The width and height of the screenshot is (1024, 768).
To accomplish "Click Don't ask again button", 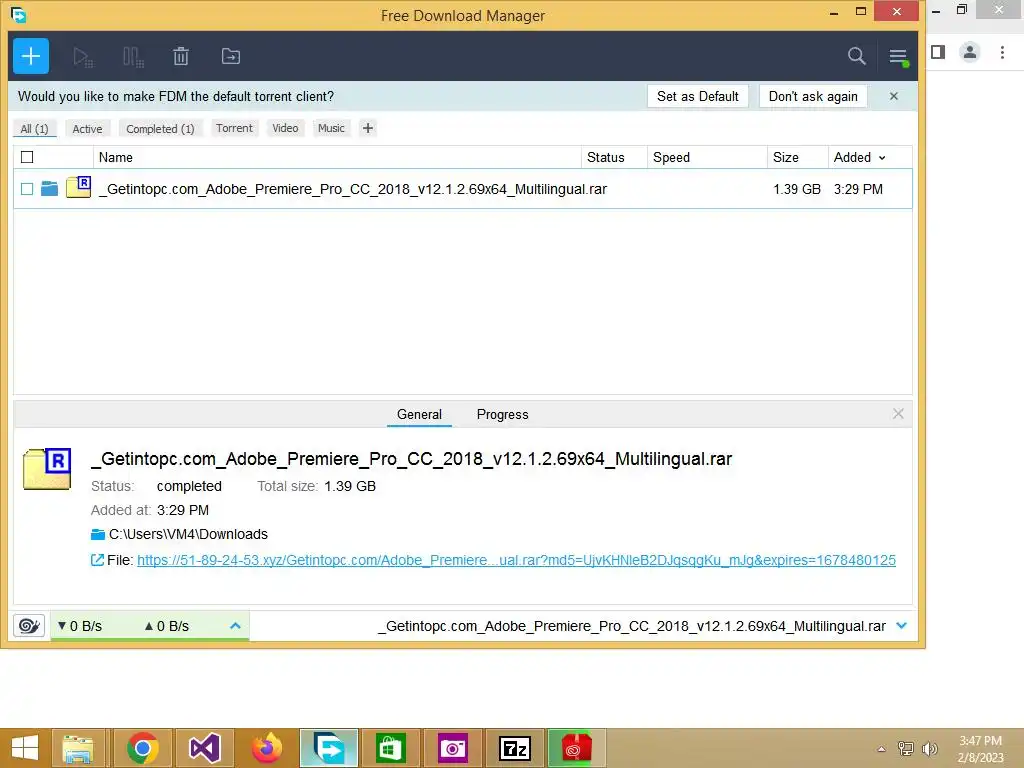I will click(813, 96).
